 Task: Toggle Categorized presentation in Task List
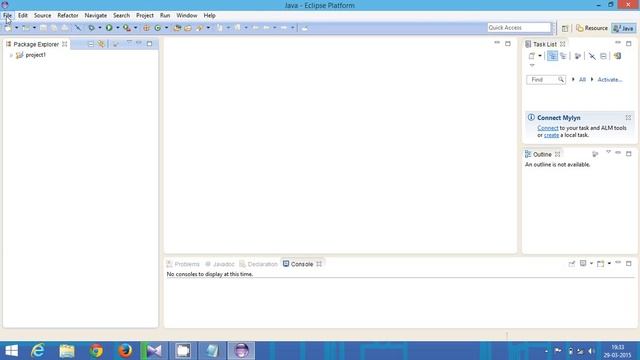coord(552,56)
